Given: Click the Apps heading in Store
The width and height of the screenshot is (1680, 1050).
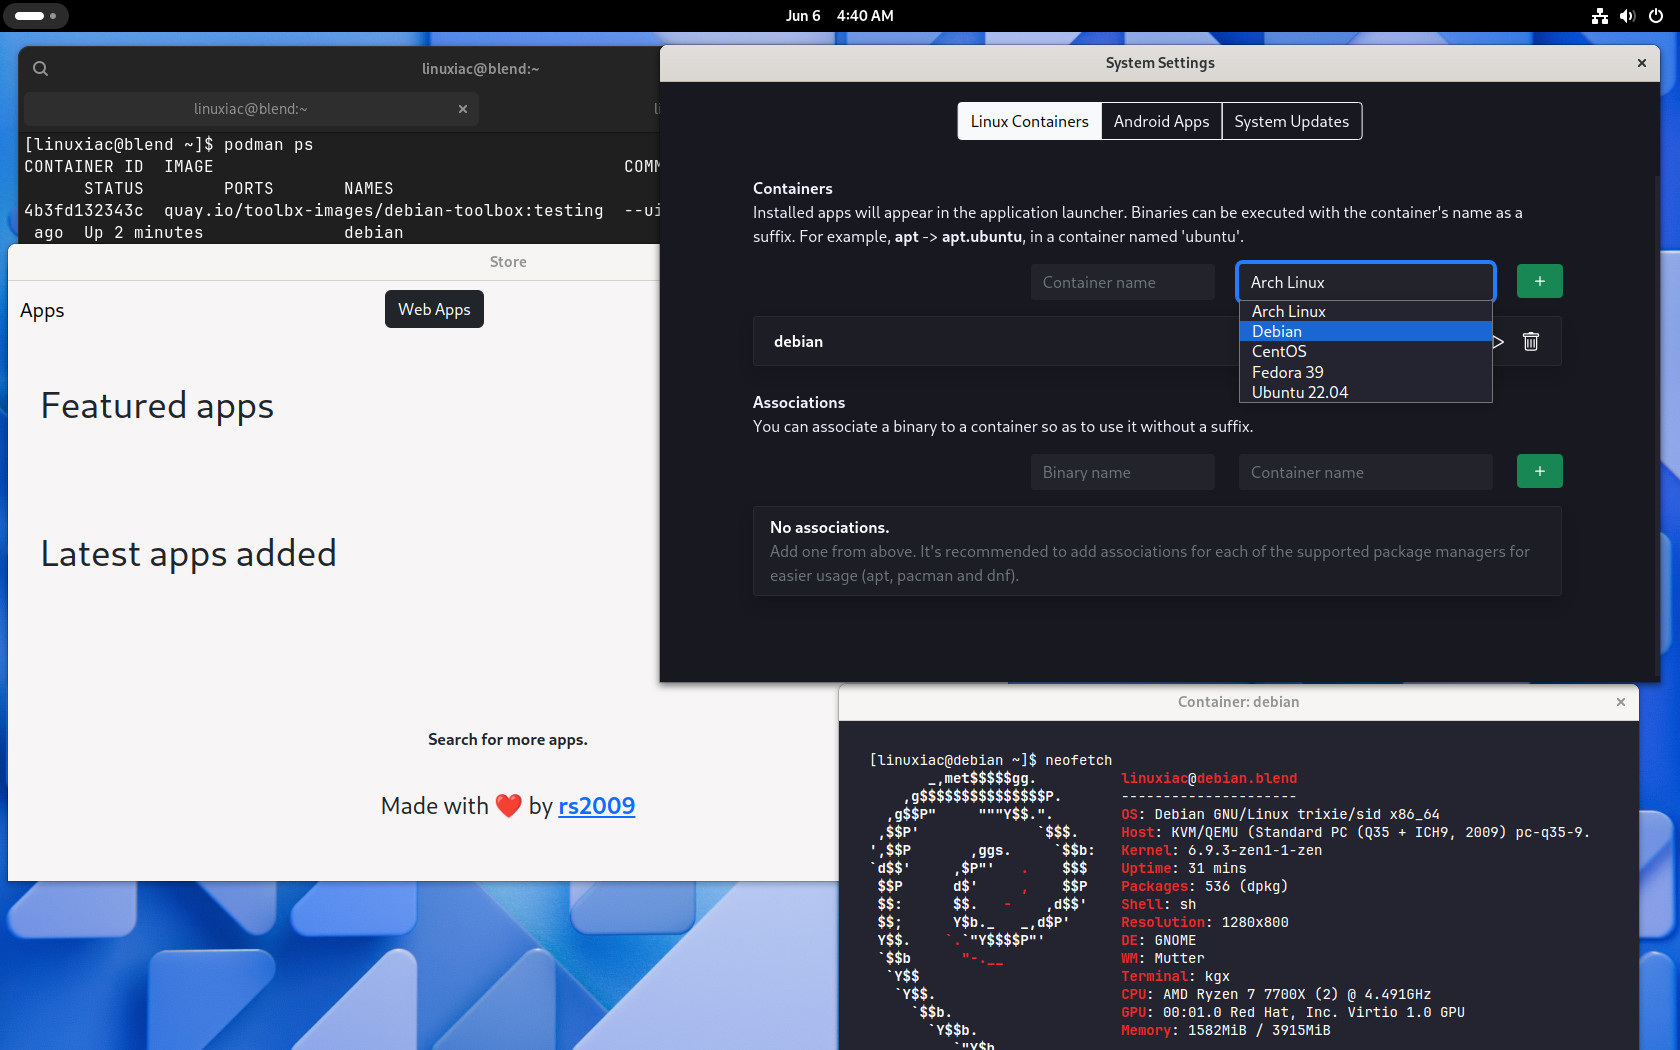Looking at the screenshot, I should (x=42, y=311).
